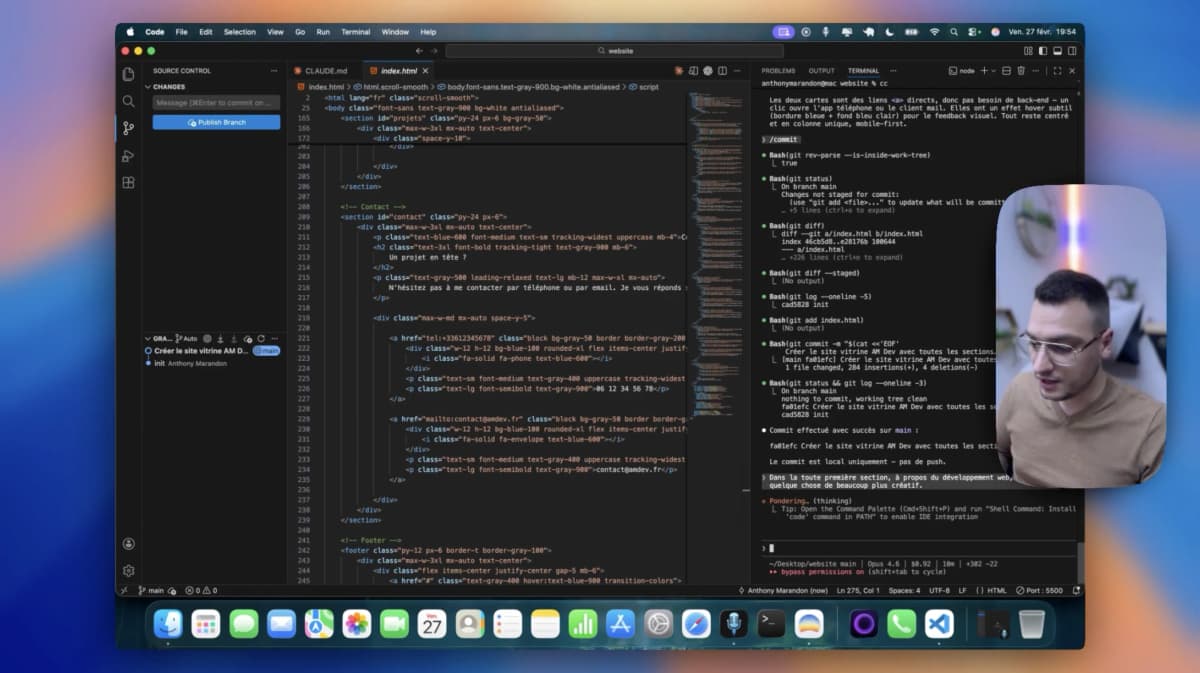1200x673 pixels.
Task: Click the Accounts icon in activity bar
Action: (128, 544)
